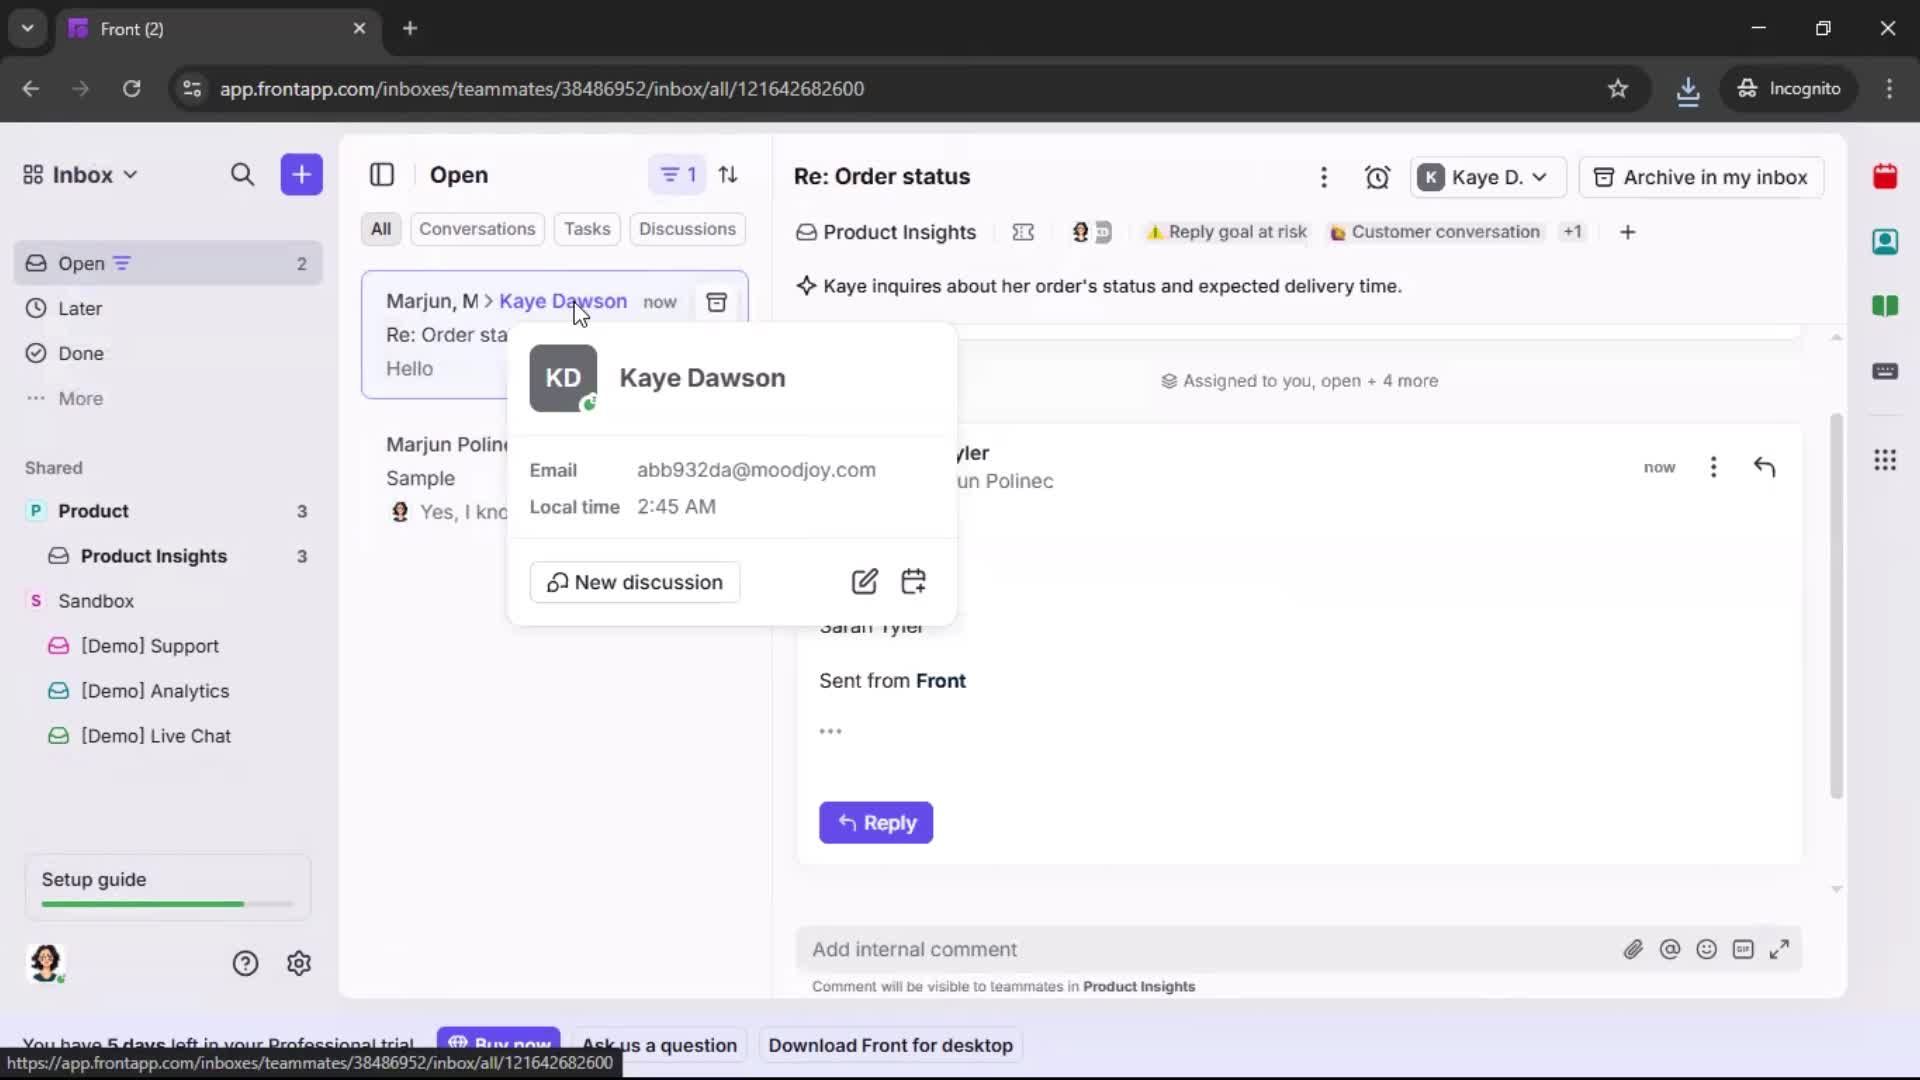The width and height of the screenshot is (1920, 1080).
Task: Insert an emoji into the comment
Action: [1707, 949]
